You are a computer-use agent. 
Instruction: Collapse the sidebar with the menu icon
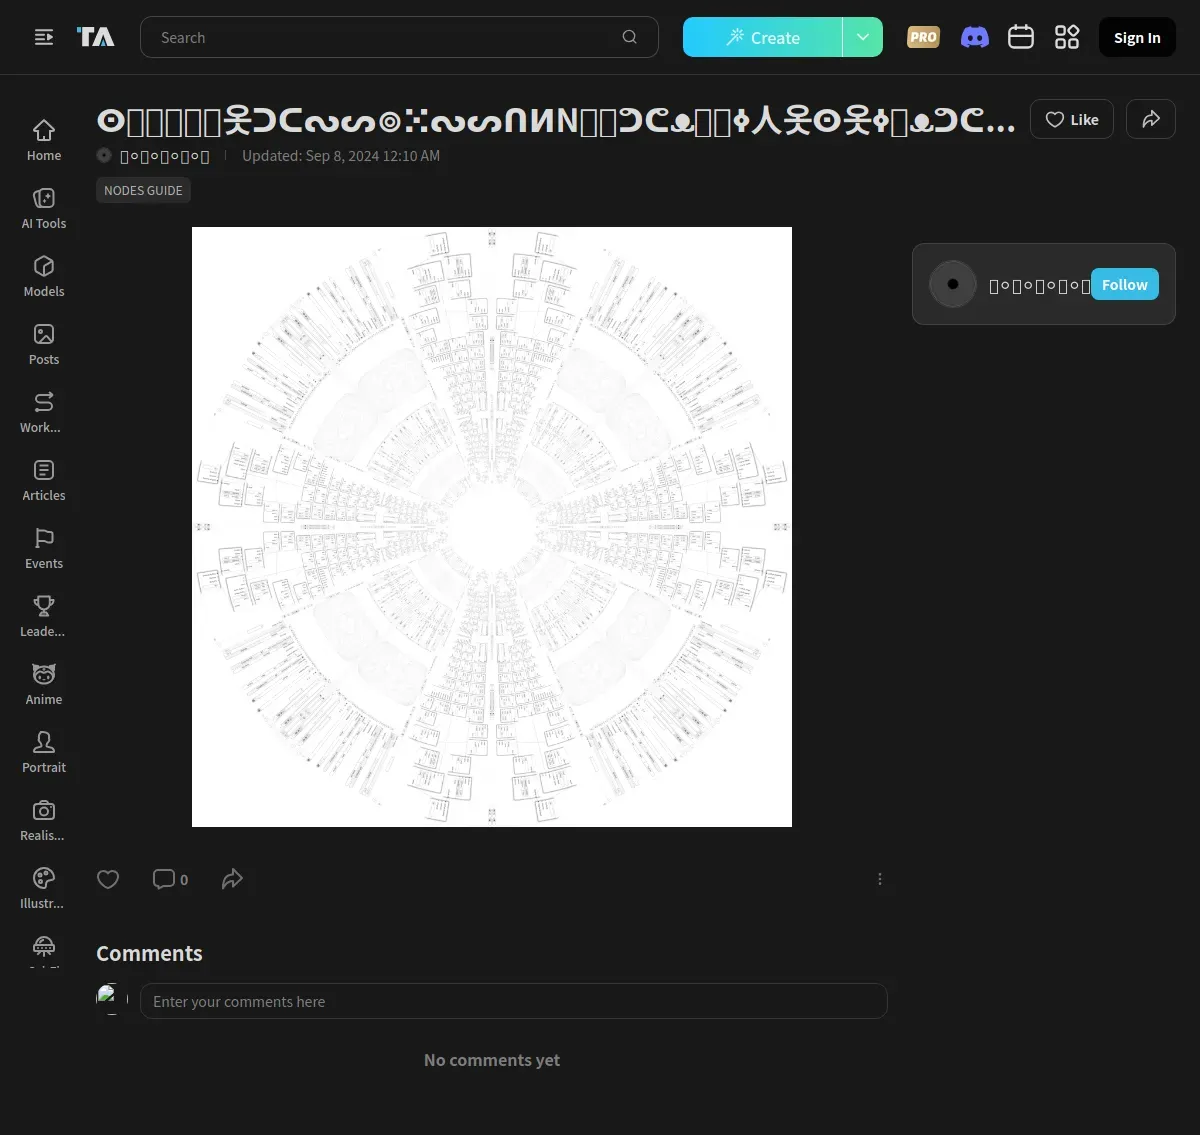(44, 37)
